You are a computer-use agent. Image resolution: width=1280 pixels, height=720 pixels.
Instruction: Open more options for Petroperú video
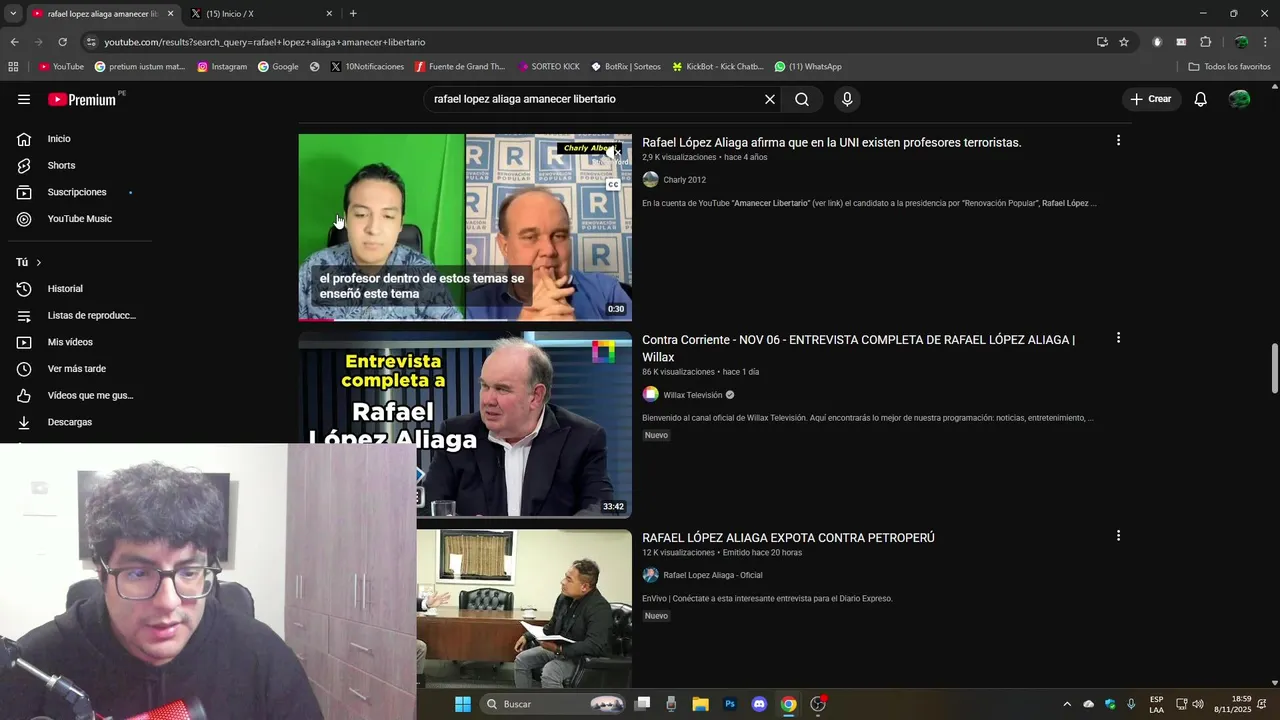click(x=1118, y=536)
